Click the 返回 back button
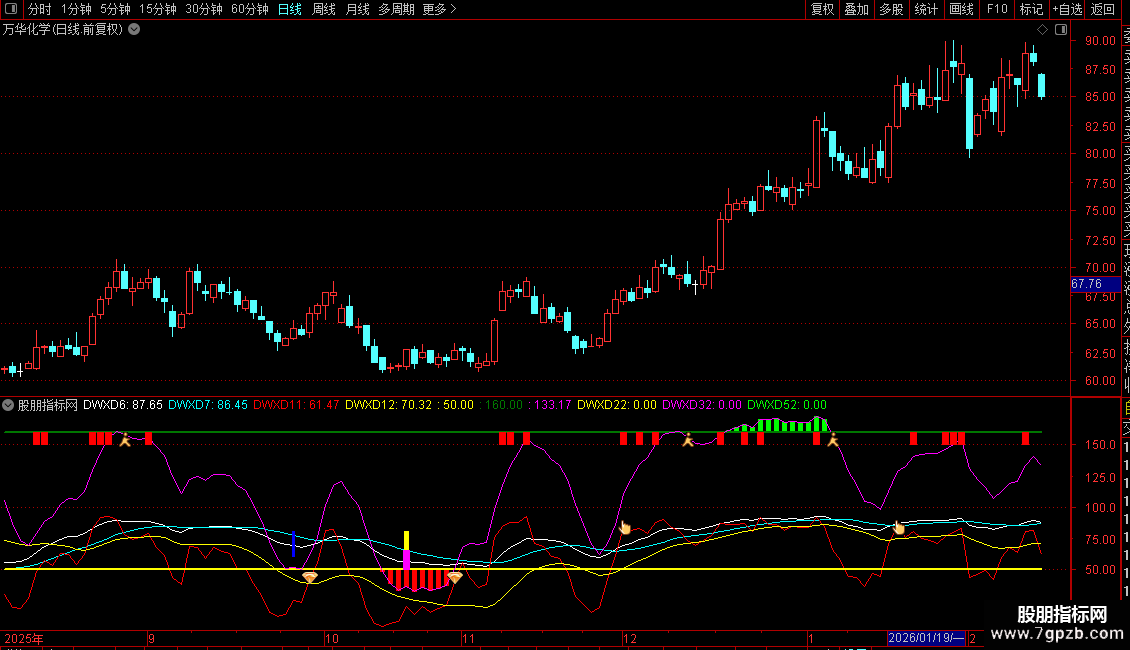1130x650 pixels. [1103, 9]
